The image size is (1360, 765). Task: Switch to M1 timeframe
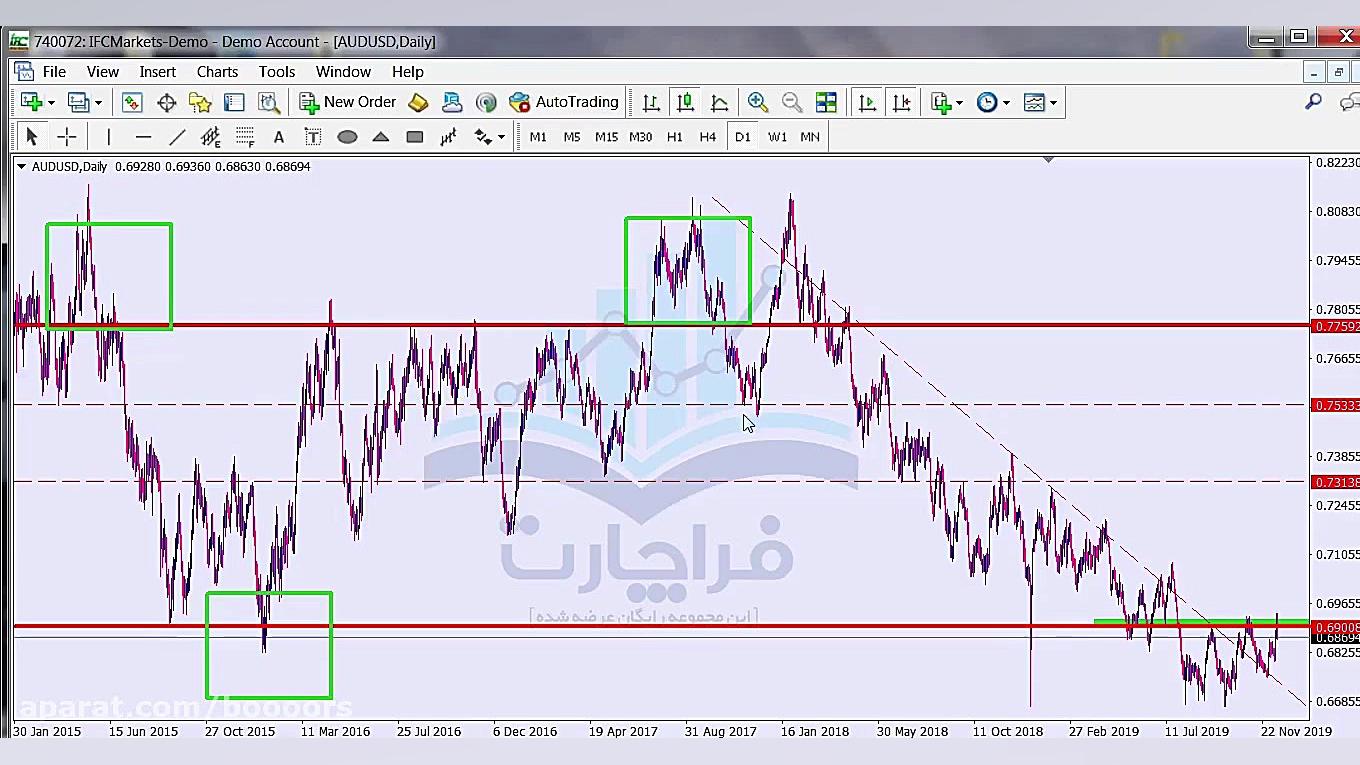coord(538,137)
